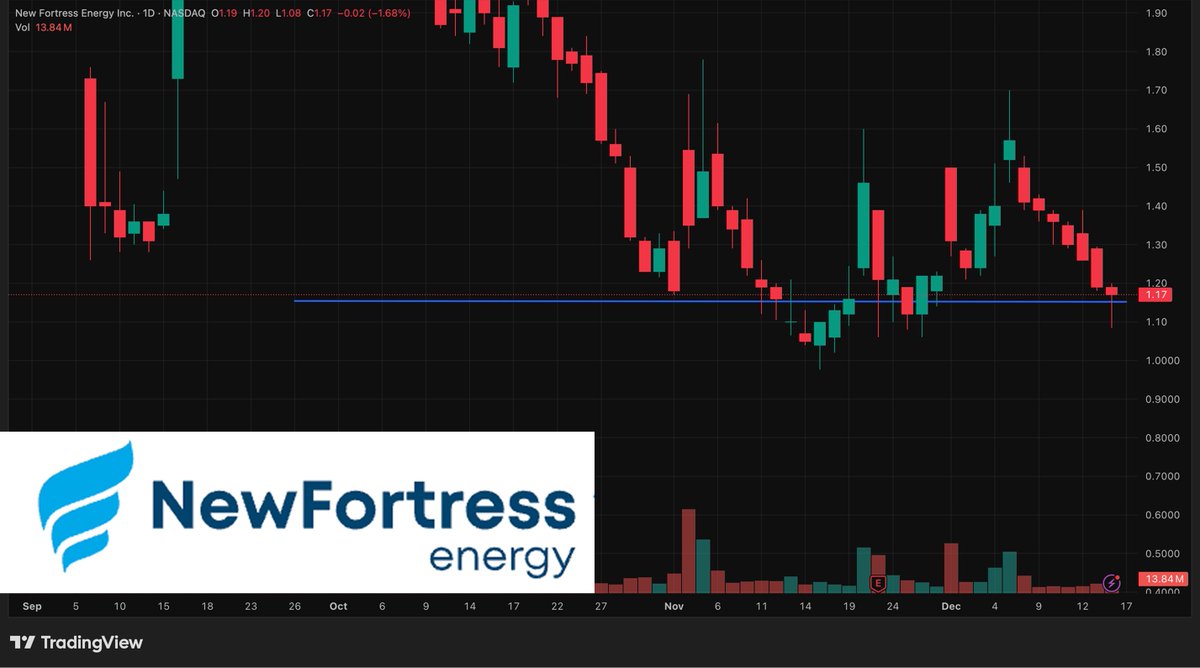
Task: Select the blue horizontal support line
Action: (x=710, y=301)
